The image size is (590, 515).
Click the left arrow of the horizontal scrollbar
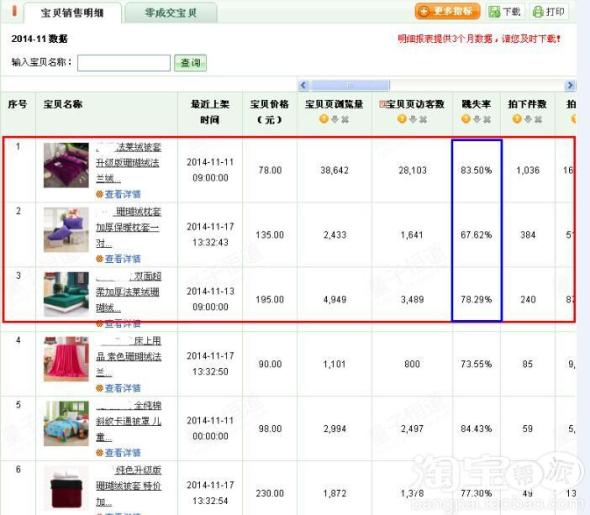[x=304, y=85]
